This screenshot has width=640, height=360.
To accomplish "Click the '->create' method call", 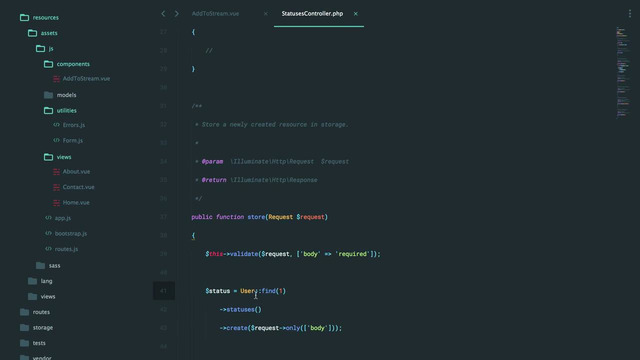I will point(233,328).
